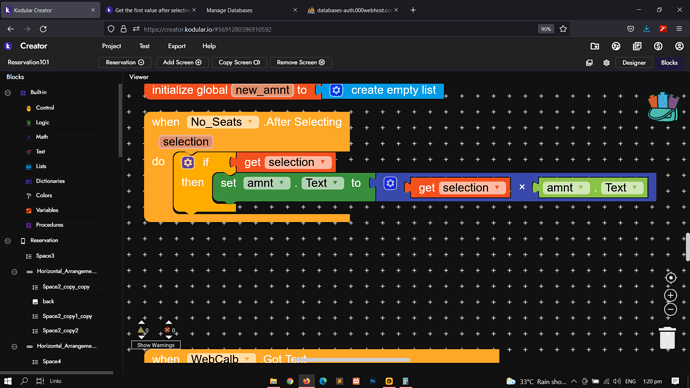This screenshot has height=388, width=690.
Task: Click the copy layers icon beside Designer
Action: 589,62
